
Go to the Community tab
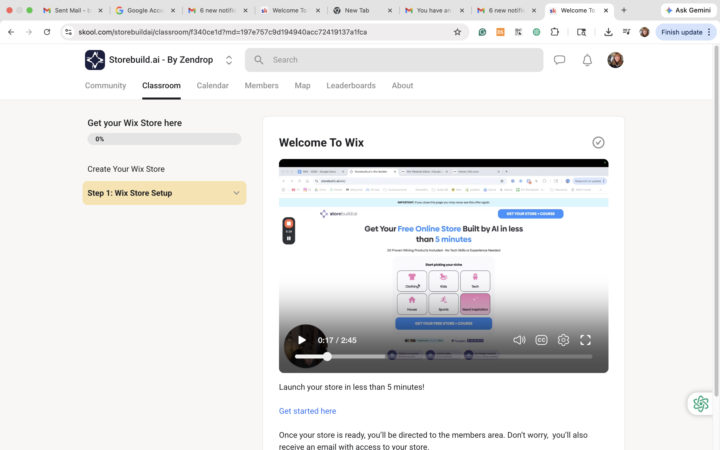[x=106, y=85]
